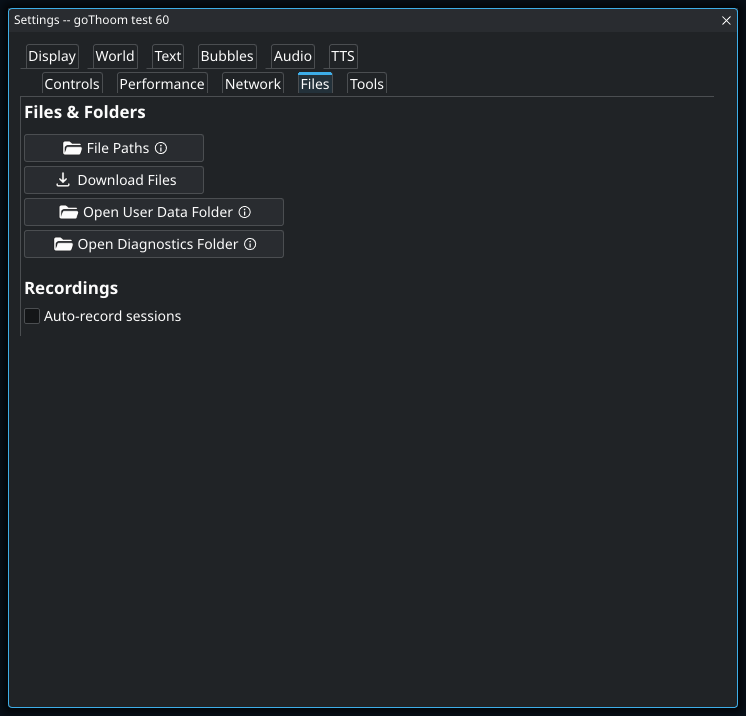Switch to the TTS tab
The image size is (746, 716).
click(x=343, y=56)
